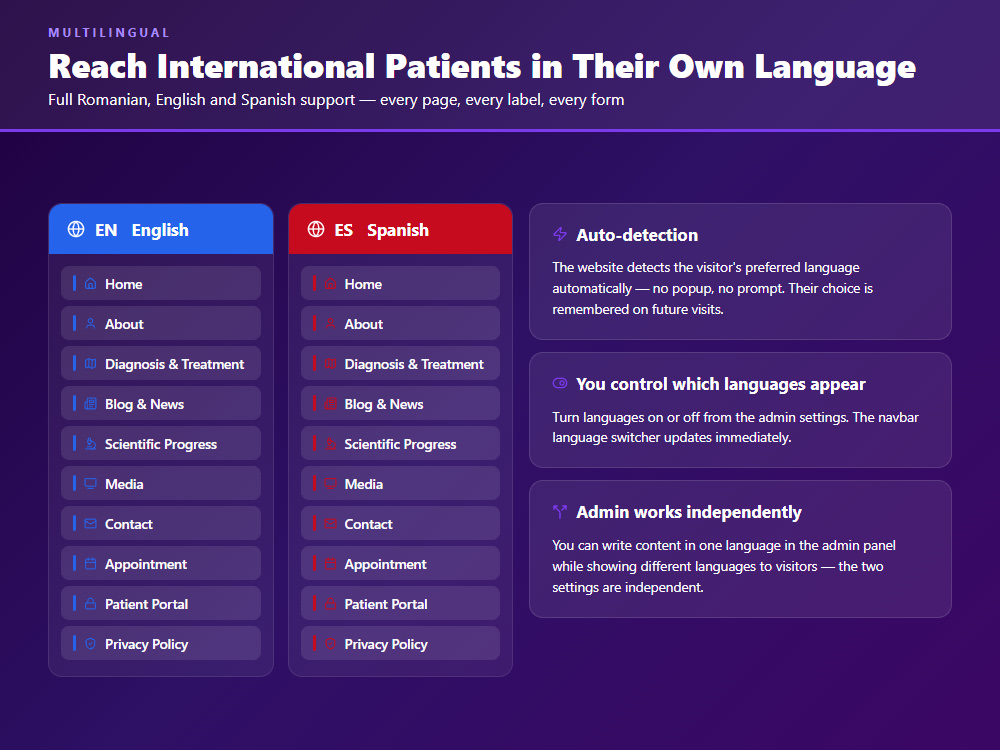Open Scientific Progress in the English list

[161, 443]
